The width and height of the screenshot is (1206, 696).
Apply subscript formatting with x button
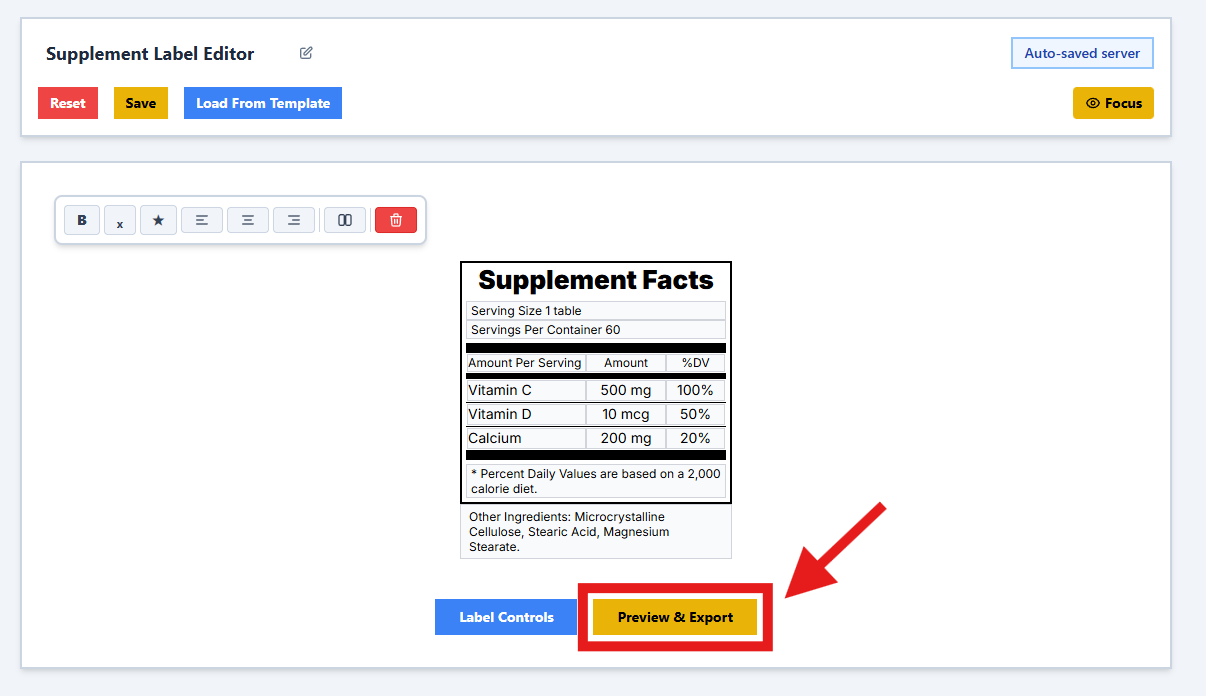[x=120, y=221]
